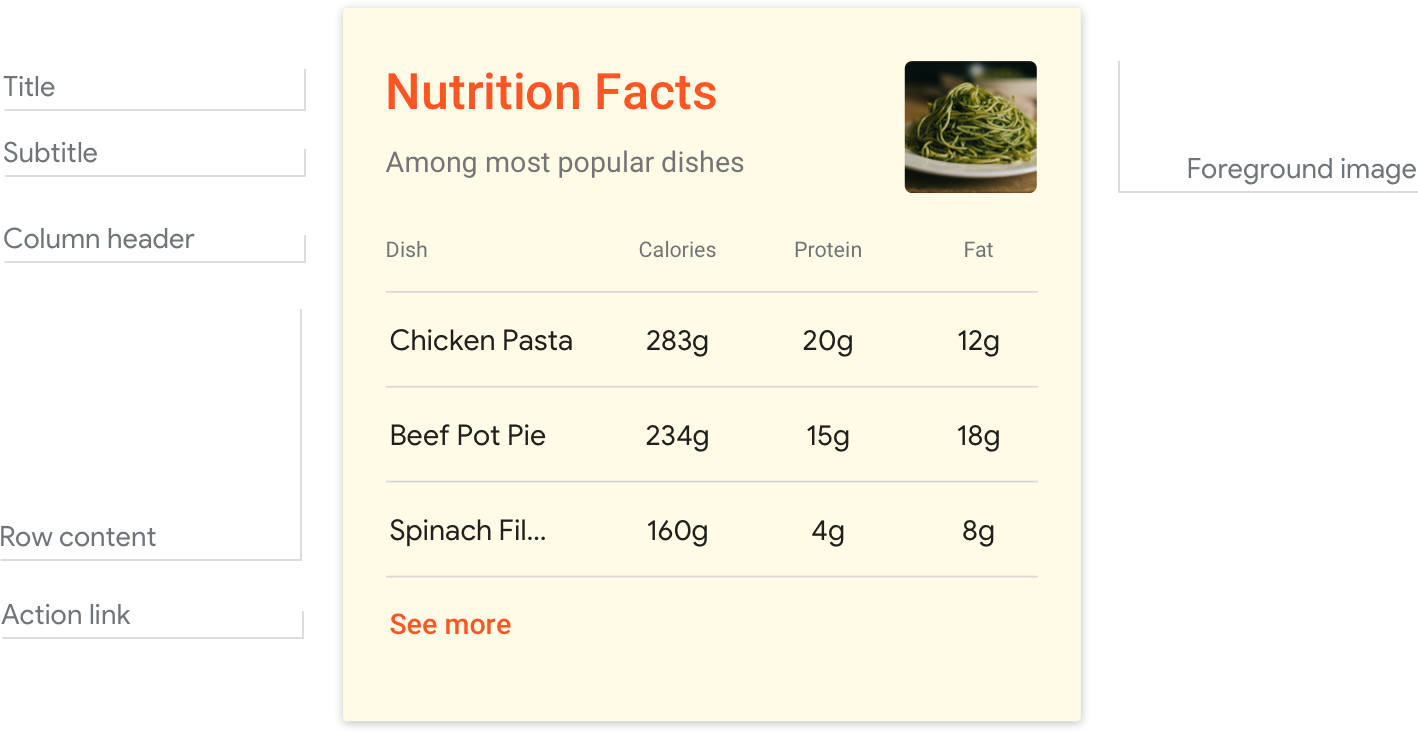Click the 20g protein value
Screen dimensions: 1418x733
tap(827, 341)
